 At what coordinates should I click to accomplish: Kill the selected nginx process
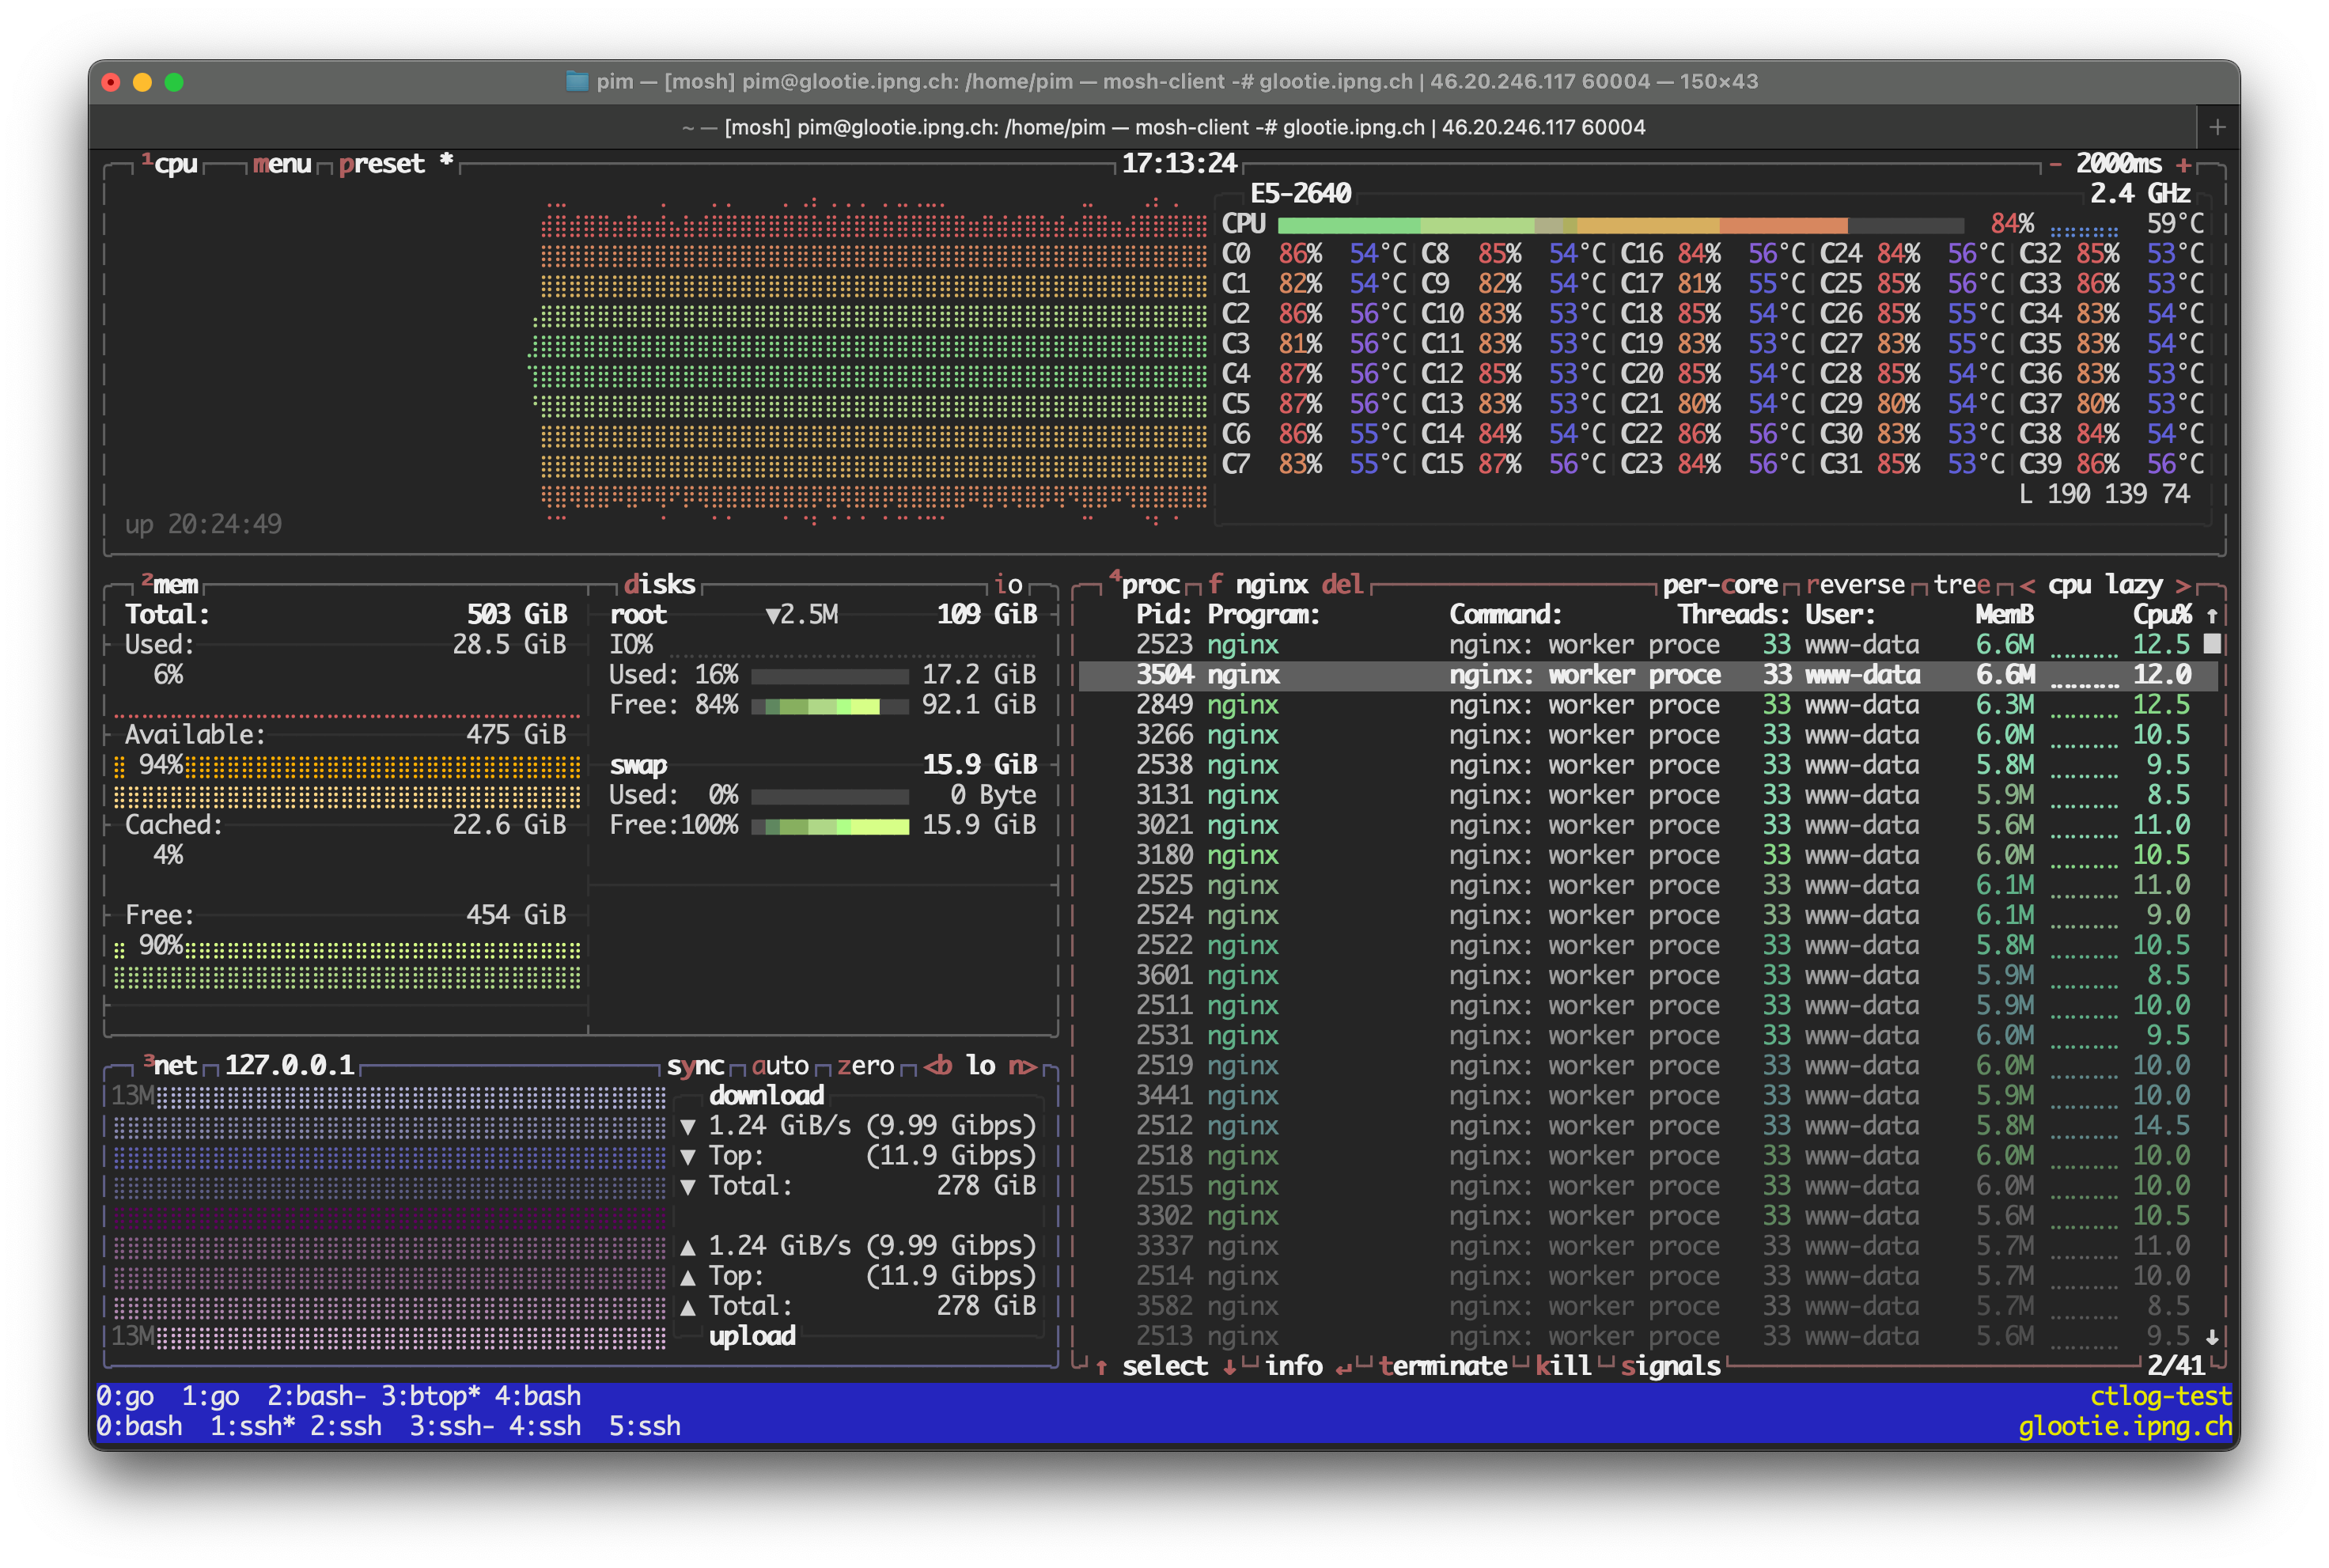pos(1563,1366)
